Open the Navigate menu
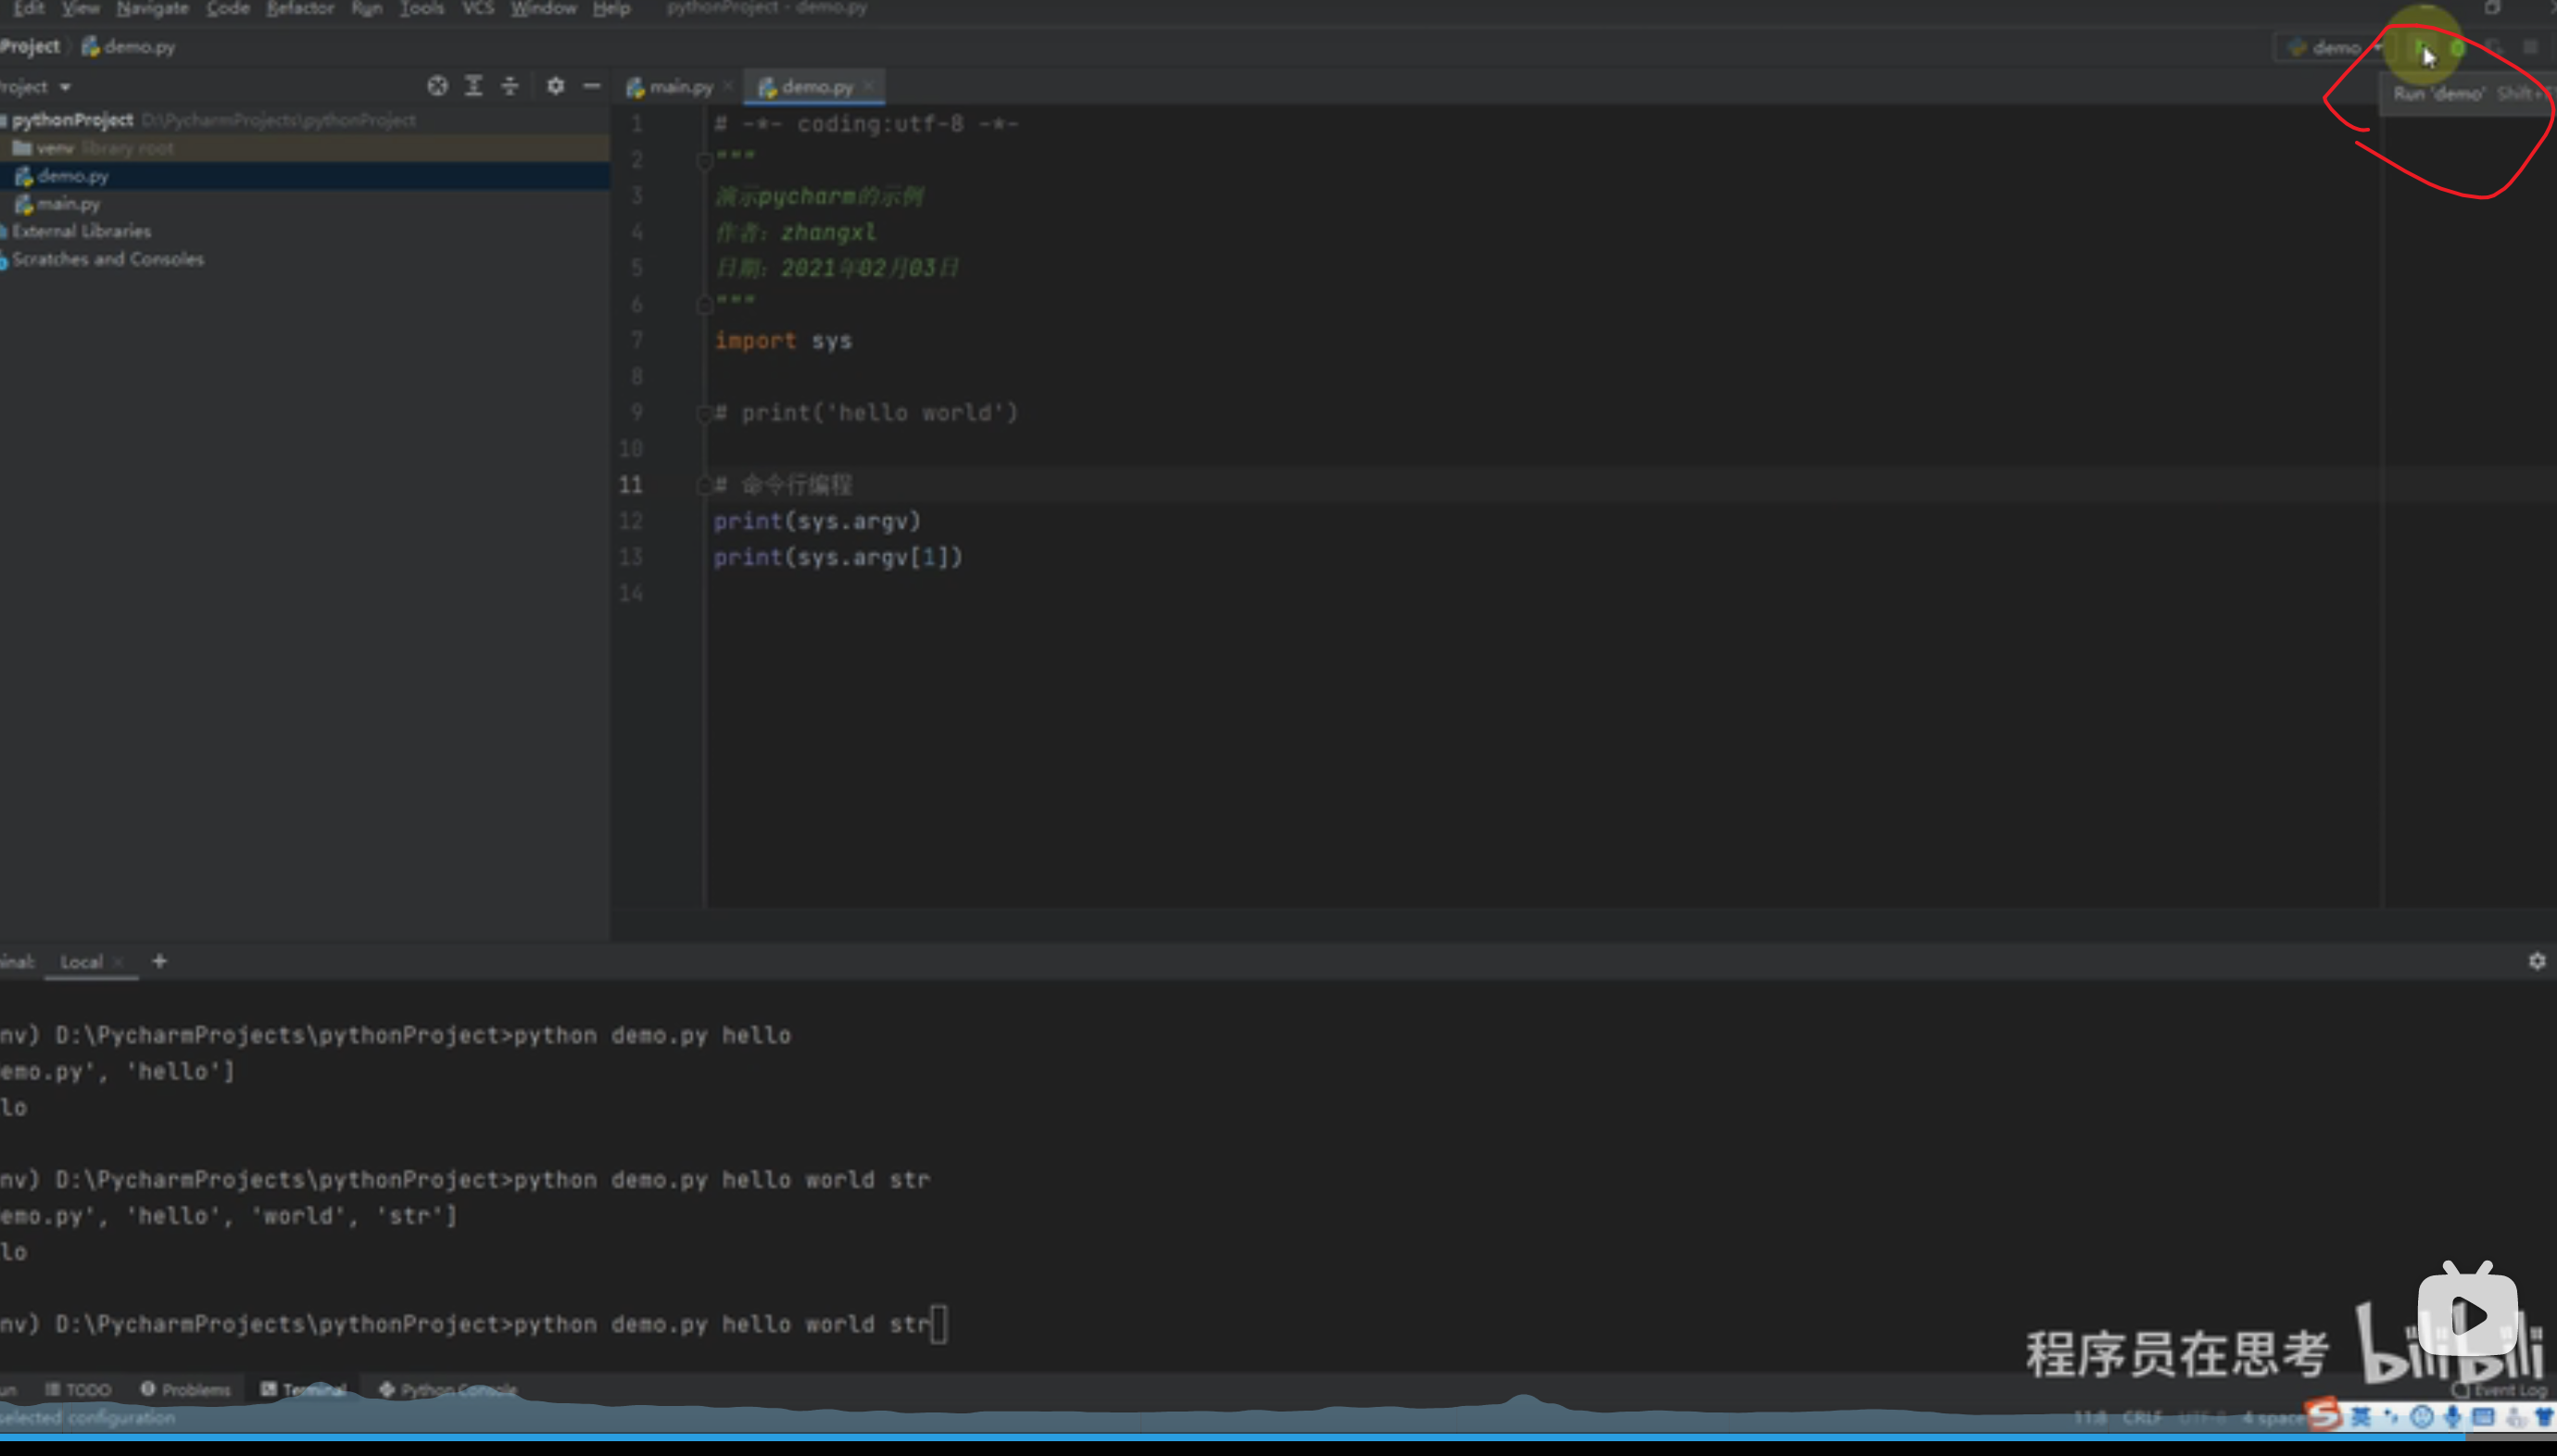 (152, 8)
